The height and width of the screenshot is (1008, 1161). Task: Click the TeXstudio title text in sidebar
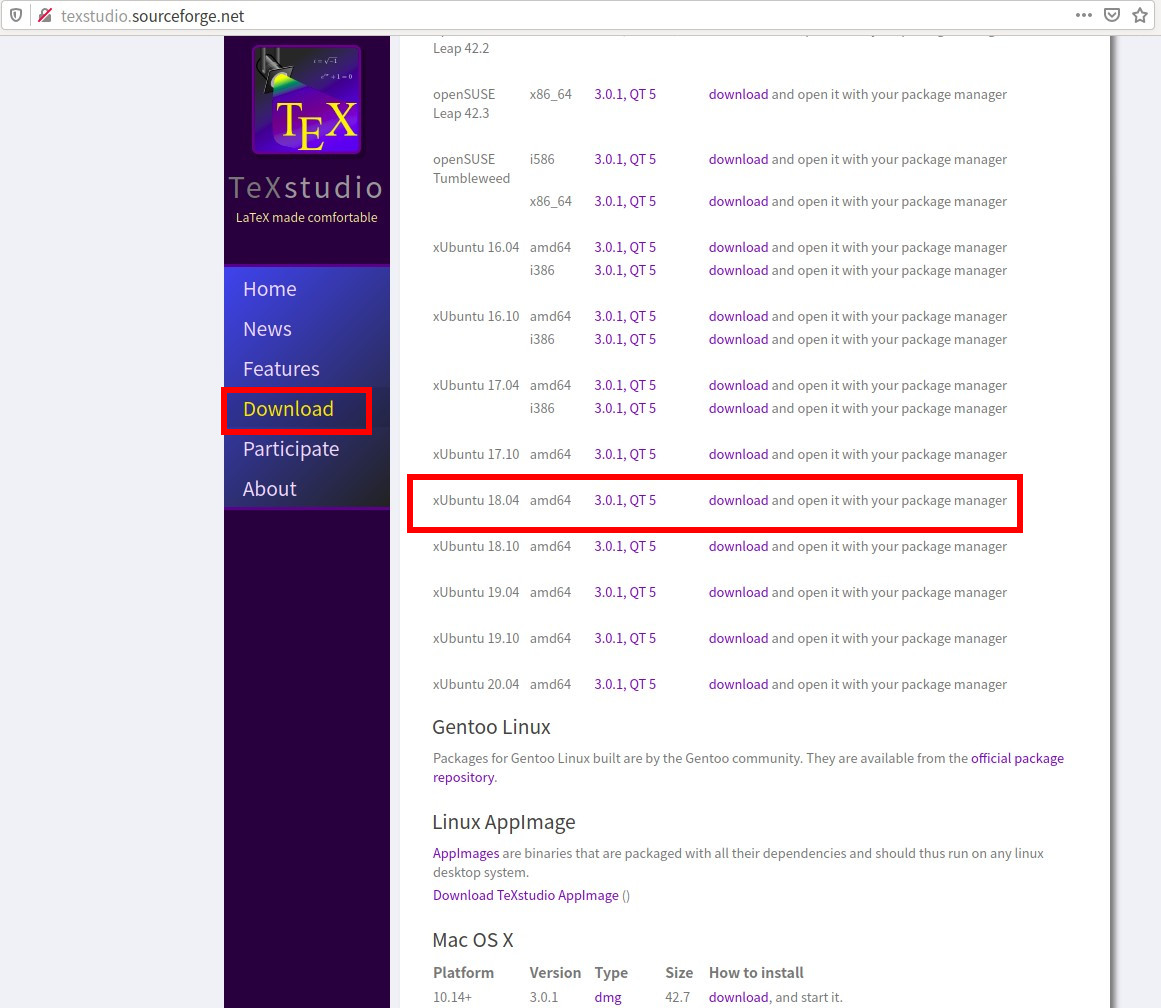[x=306, y=187]
